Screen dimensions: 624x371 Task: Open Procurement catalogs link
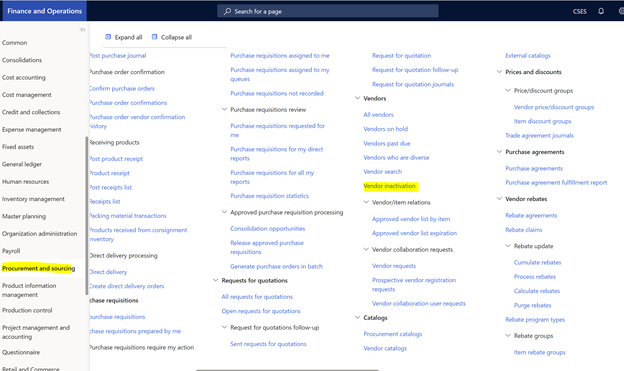[x=393, y=334]
